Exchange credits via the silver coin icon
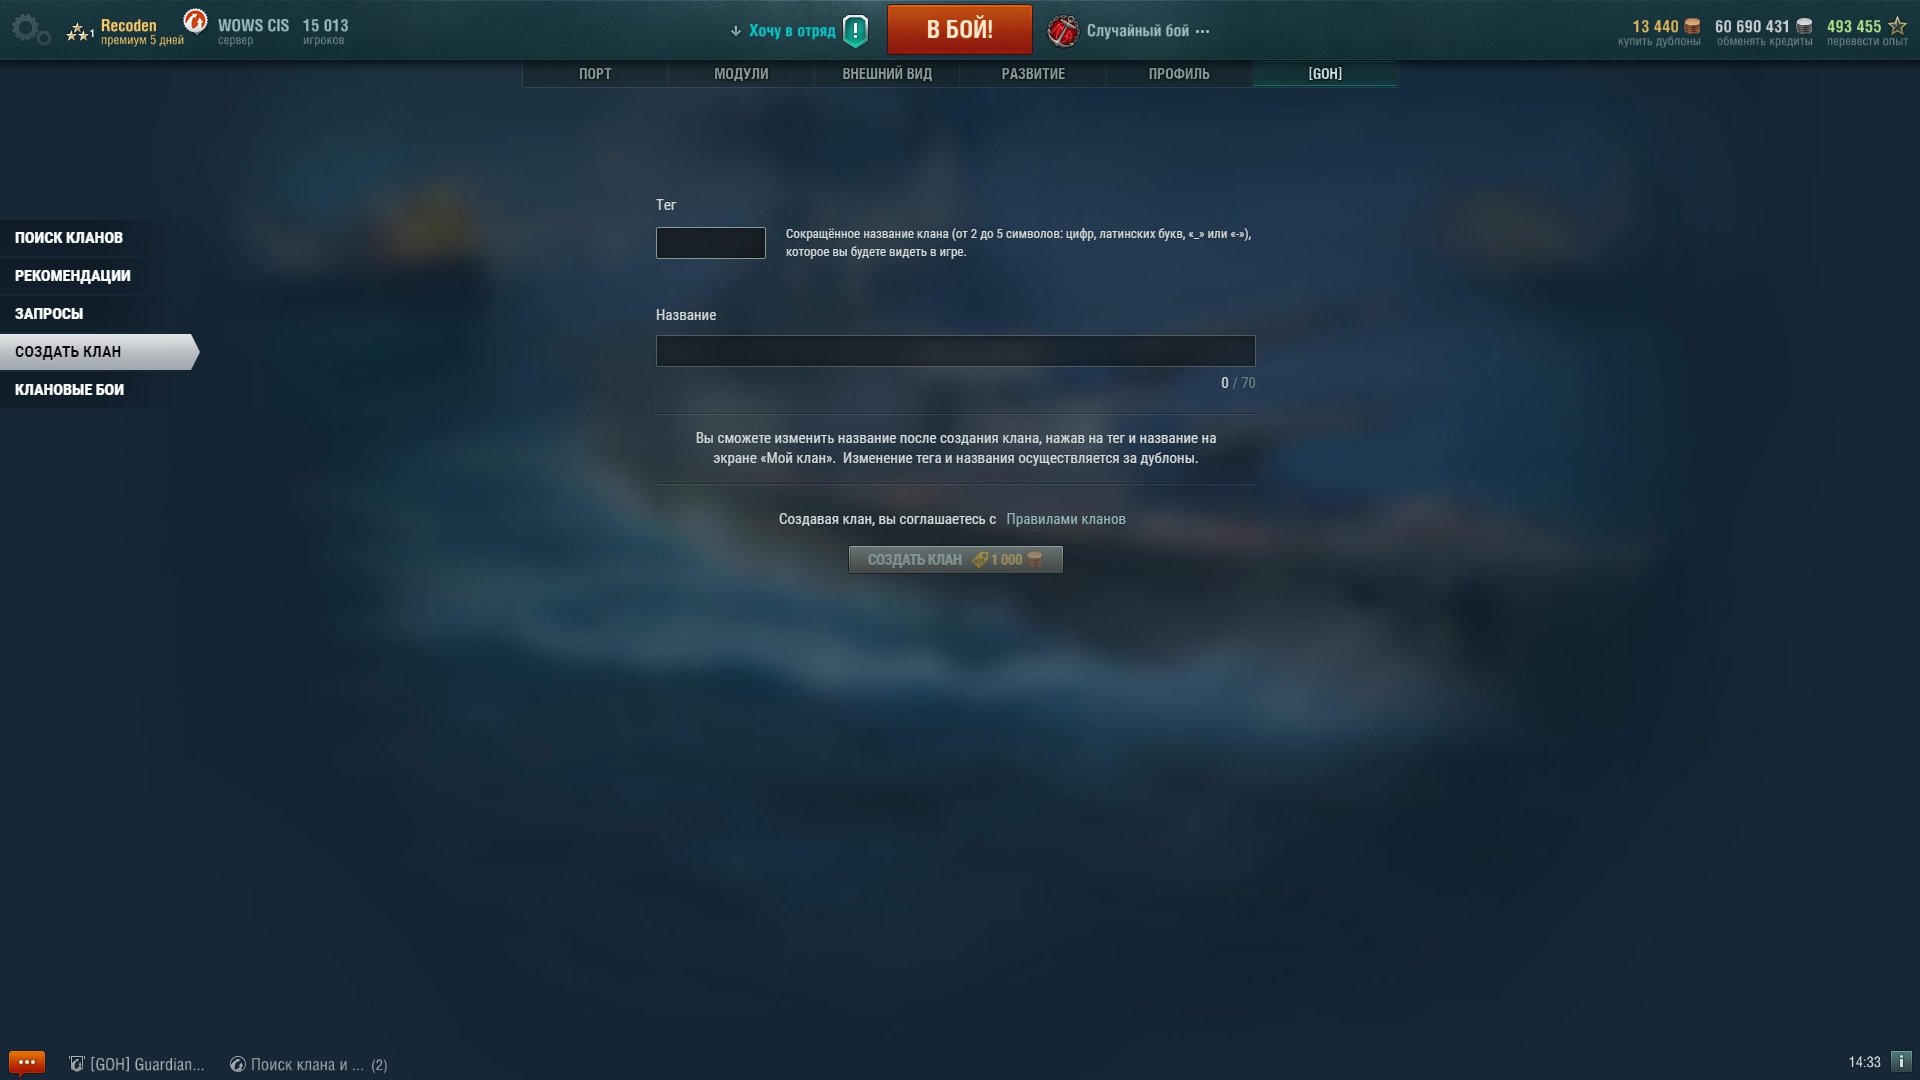Screen dimensions: 1920x1080 tap(1804, 26)
